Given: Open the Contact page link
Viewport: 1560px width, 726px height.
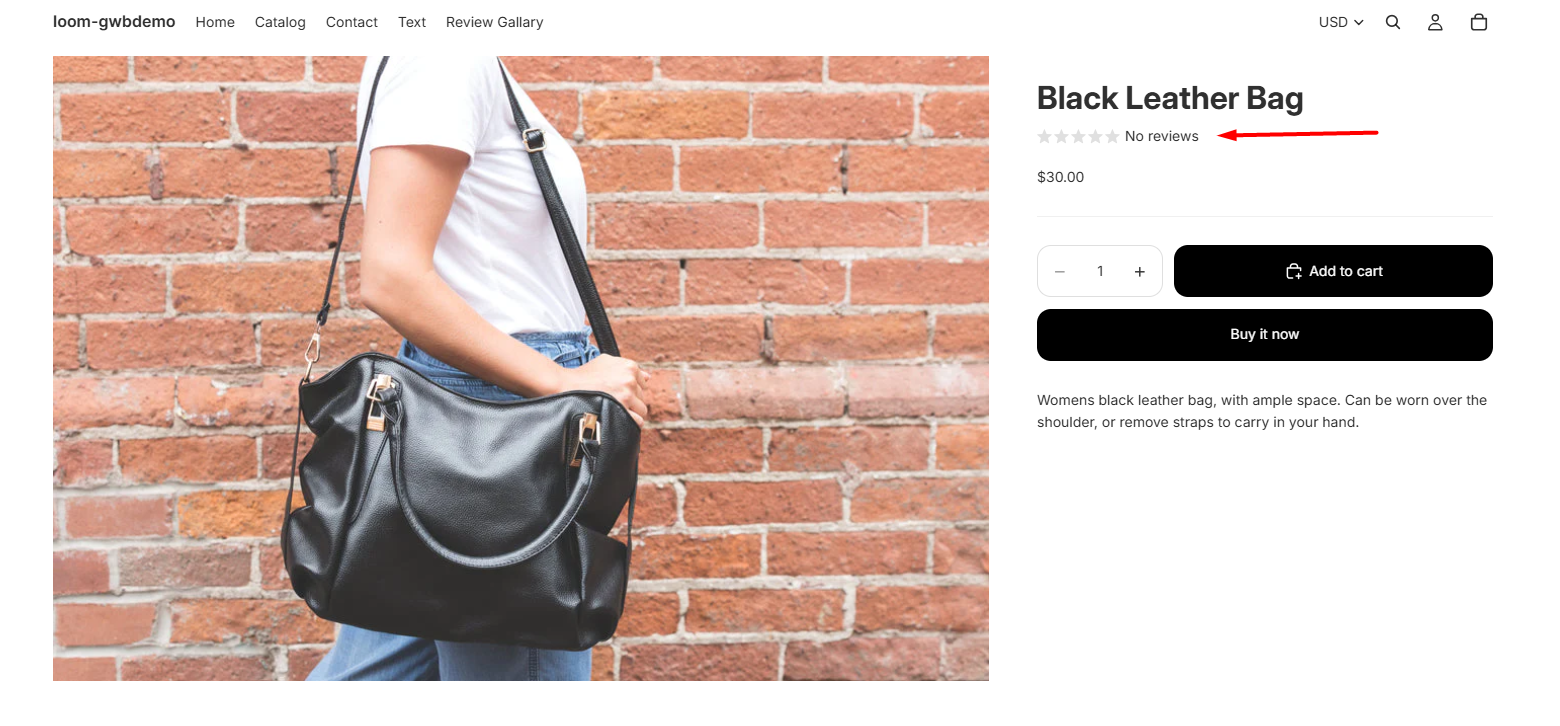Looking at the screenshot, I should coord(352,22).
